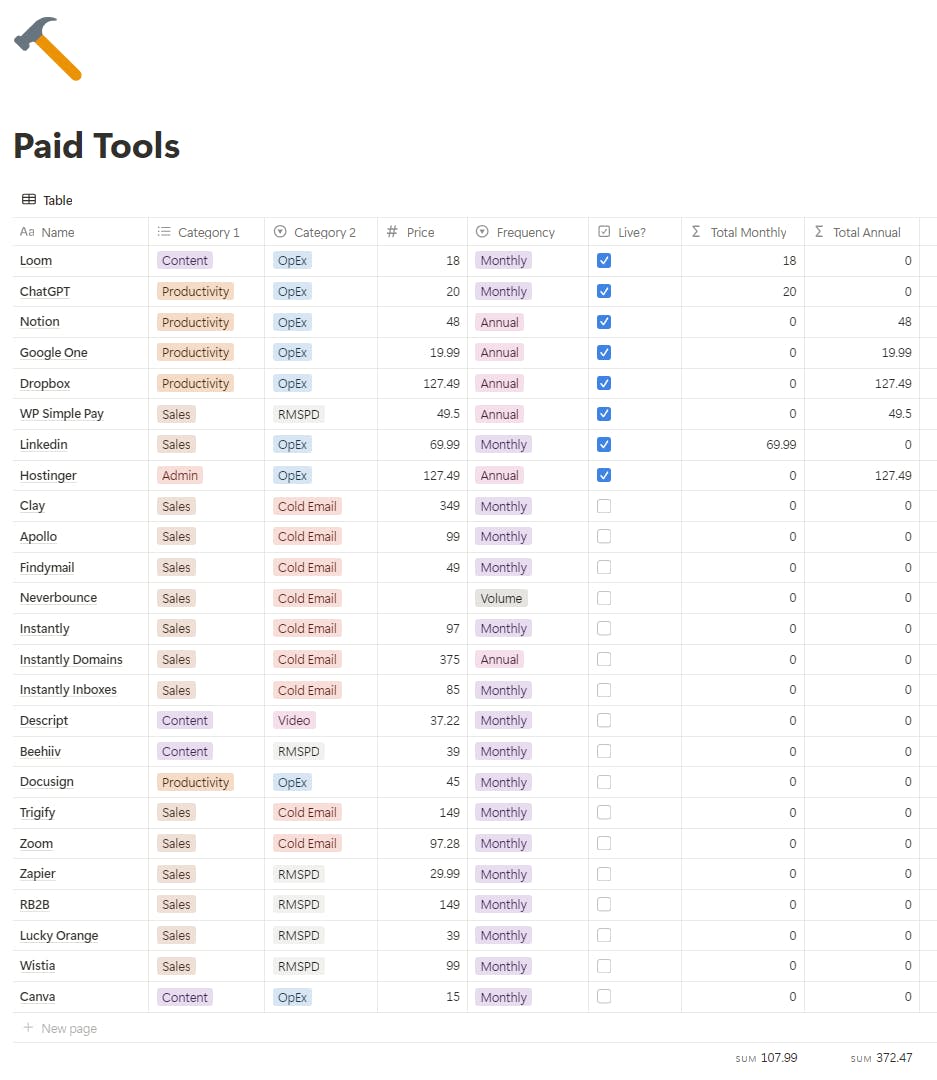Select price 97.28 in Zoom row

coord(444,843)
